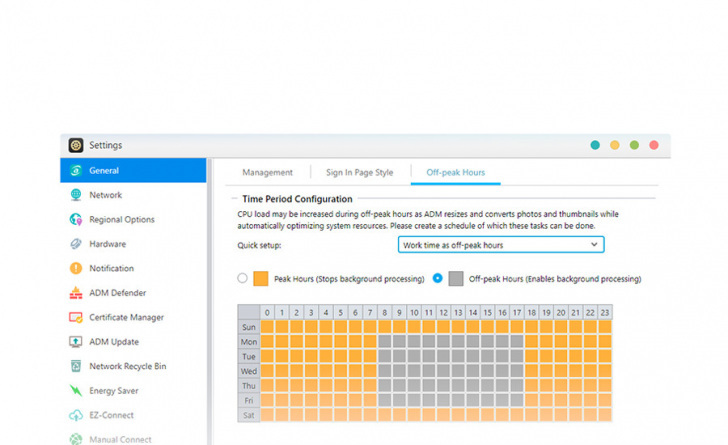The width and height of the screenshot is (728, 445).
Task: Click the orange Peak Hours color swatch
Action: 261,279
